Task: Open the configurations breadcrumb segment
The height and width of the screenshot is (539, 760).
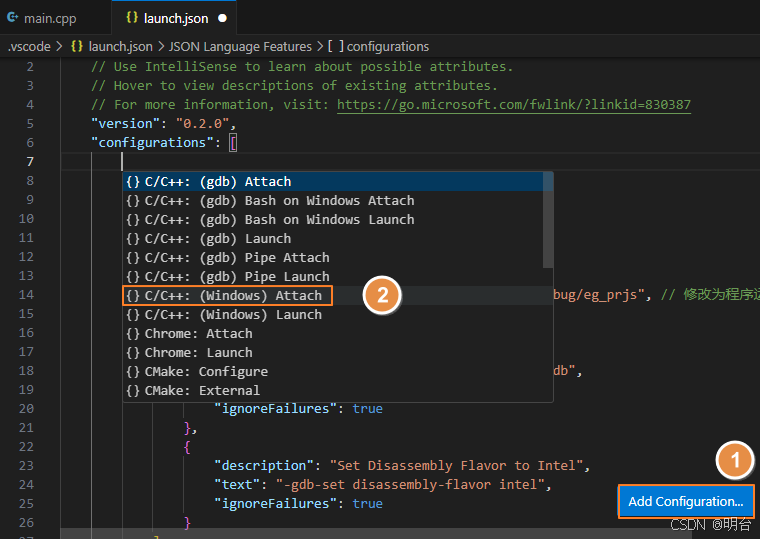Action: 388,47
